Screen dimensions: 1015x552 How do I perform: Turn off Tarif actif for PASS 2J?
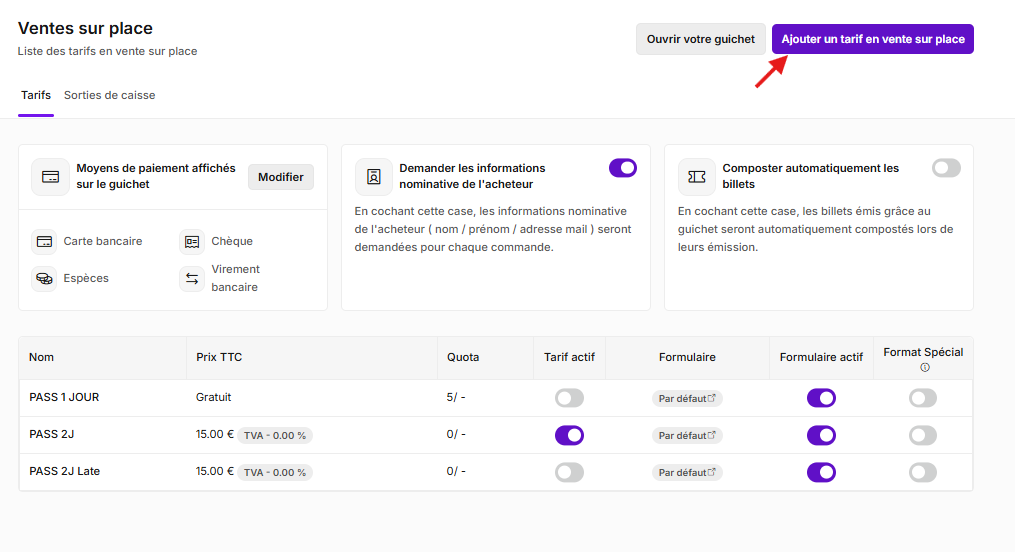click(569, 436)
